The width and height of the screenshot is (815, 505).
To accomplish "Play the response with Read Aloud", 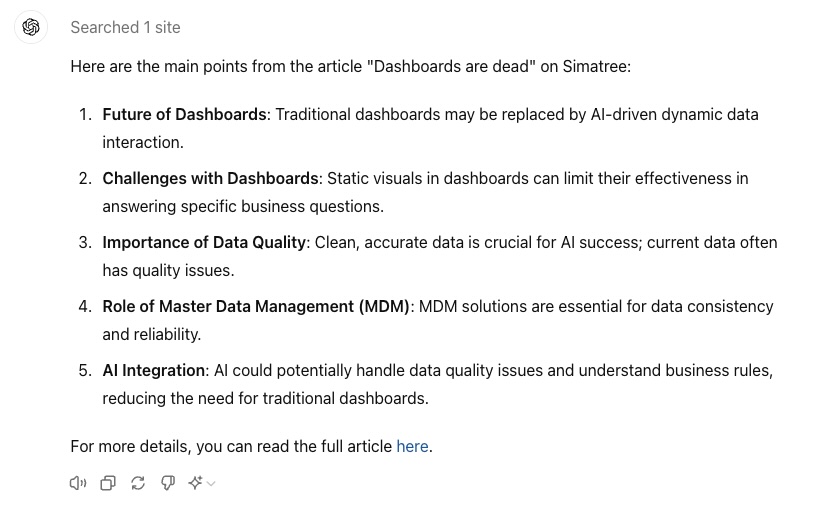I will [x=77, y=483].
